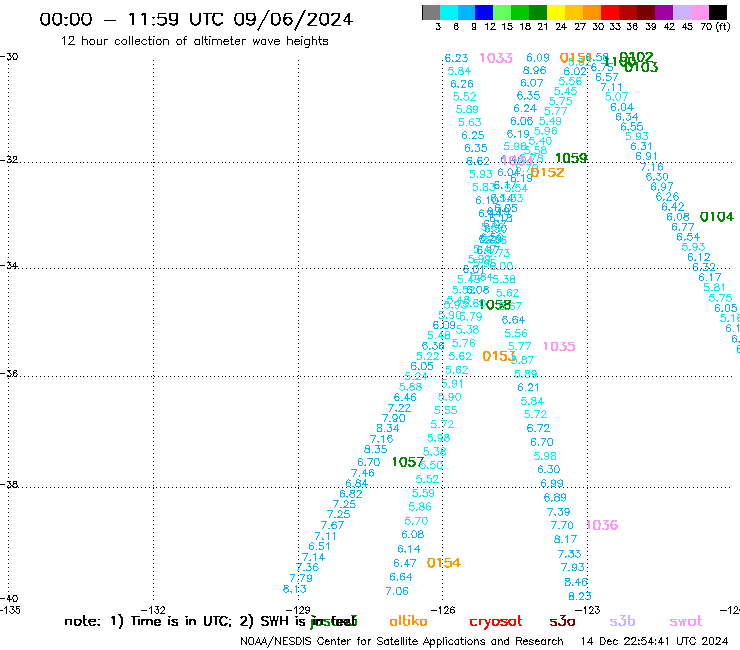Click the orange altika time label "0154"
This screenshot has height=650, width=740.
[444, 563]
